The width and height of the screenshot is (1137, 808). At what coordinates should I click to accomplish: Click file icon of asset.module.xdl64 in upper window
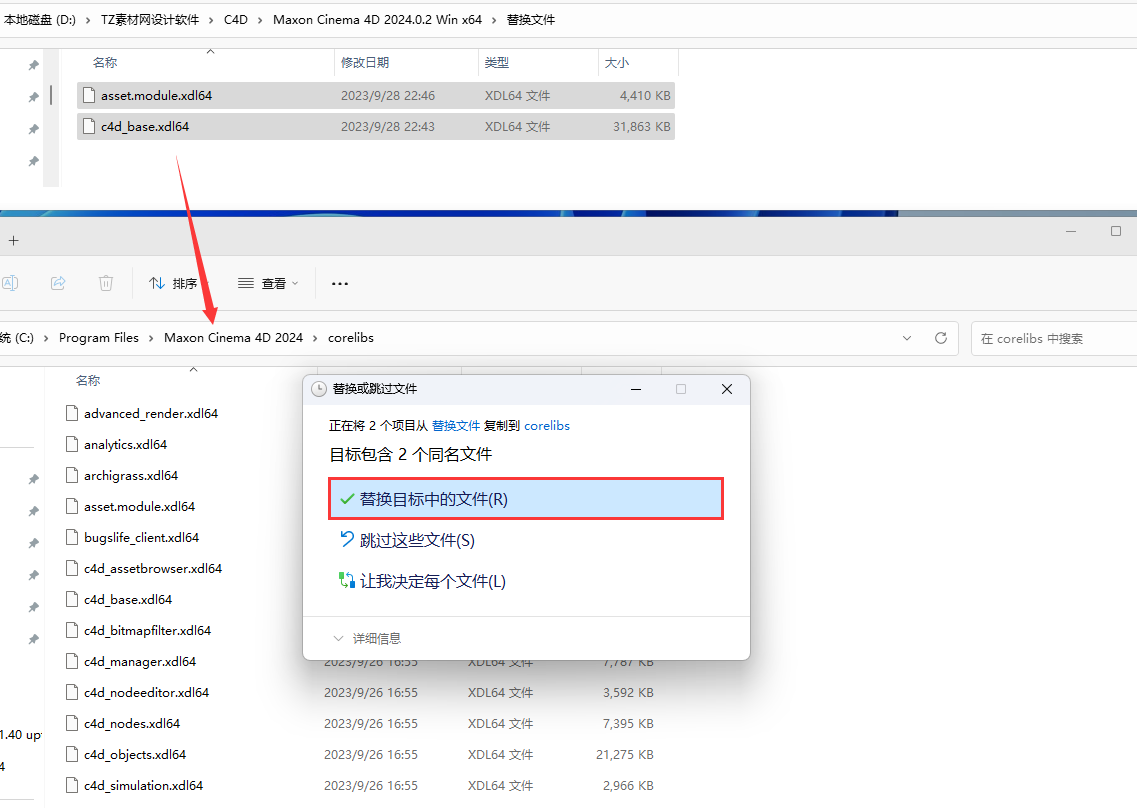89,95
